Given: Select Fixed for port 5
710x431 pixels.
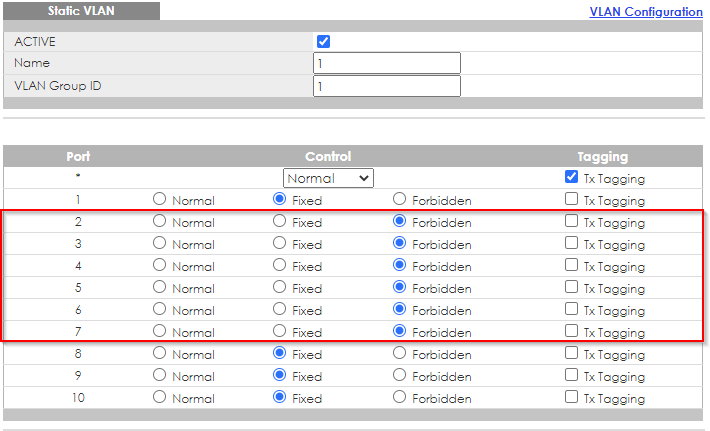Looking at the screenshot, I should pos(280,287).
